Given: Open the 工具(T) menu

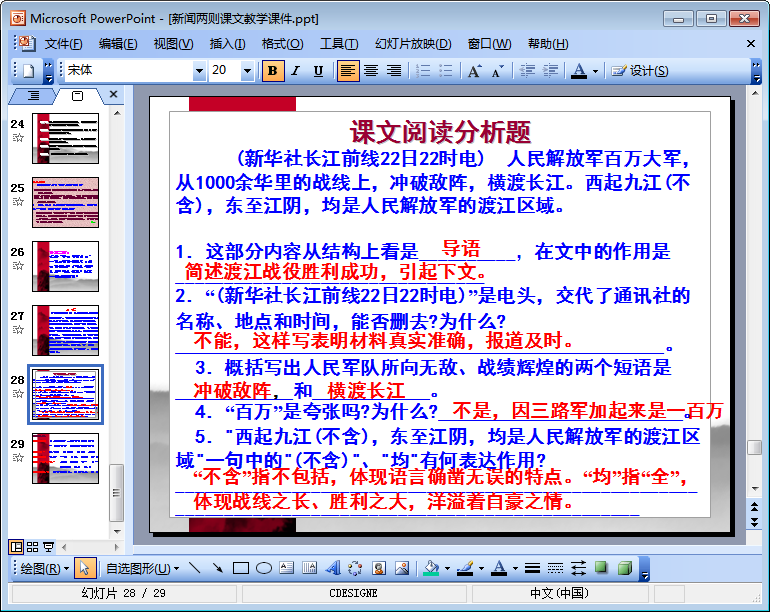Looking at the screenshot, I should [339, 44].
